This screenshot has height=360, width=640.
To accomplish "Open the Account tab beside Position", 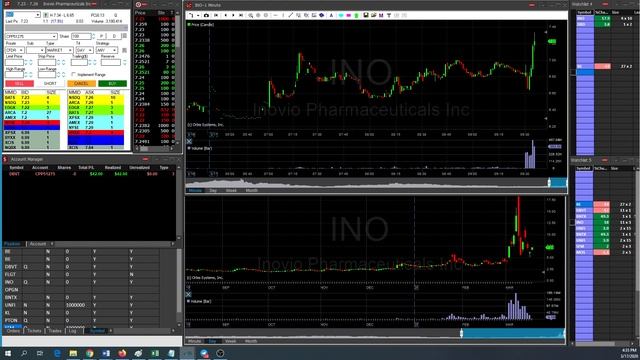I will click(x=38, y=244).
